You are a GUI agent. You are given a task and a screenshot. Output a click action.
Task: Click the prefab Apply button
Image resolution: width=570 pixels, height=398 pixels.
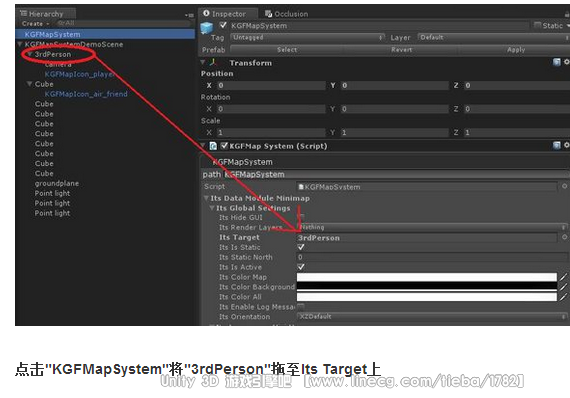pos(516,49)
